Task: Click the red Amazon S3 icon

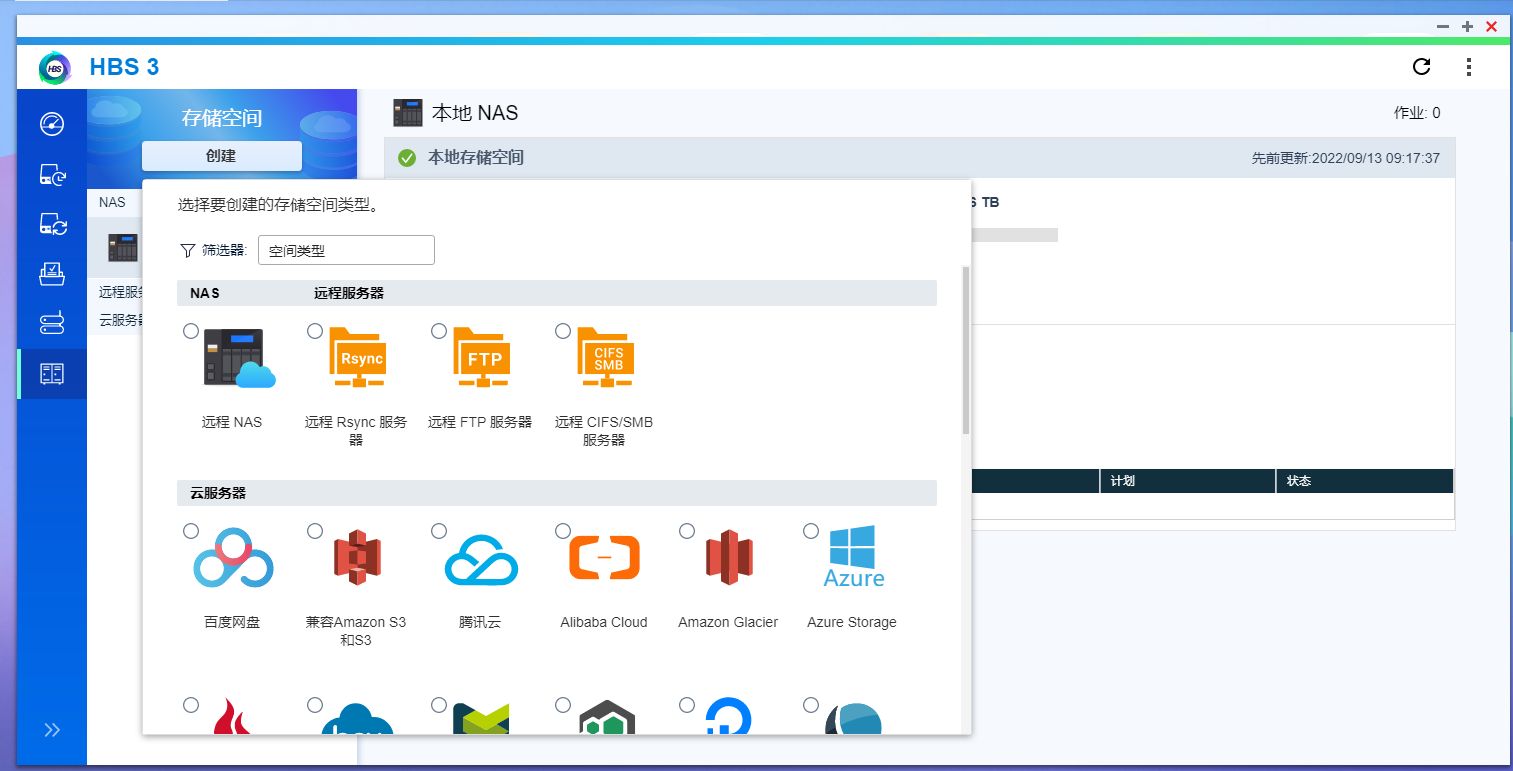Action: click(x=357, y=557)
